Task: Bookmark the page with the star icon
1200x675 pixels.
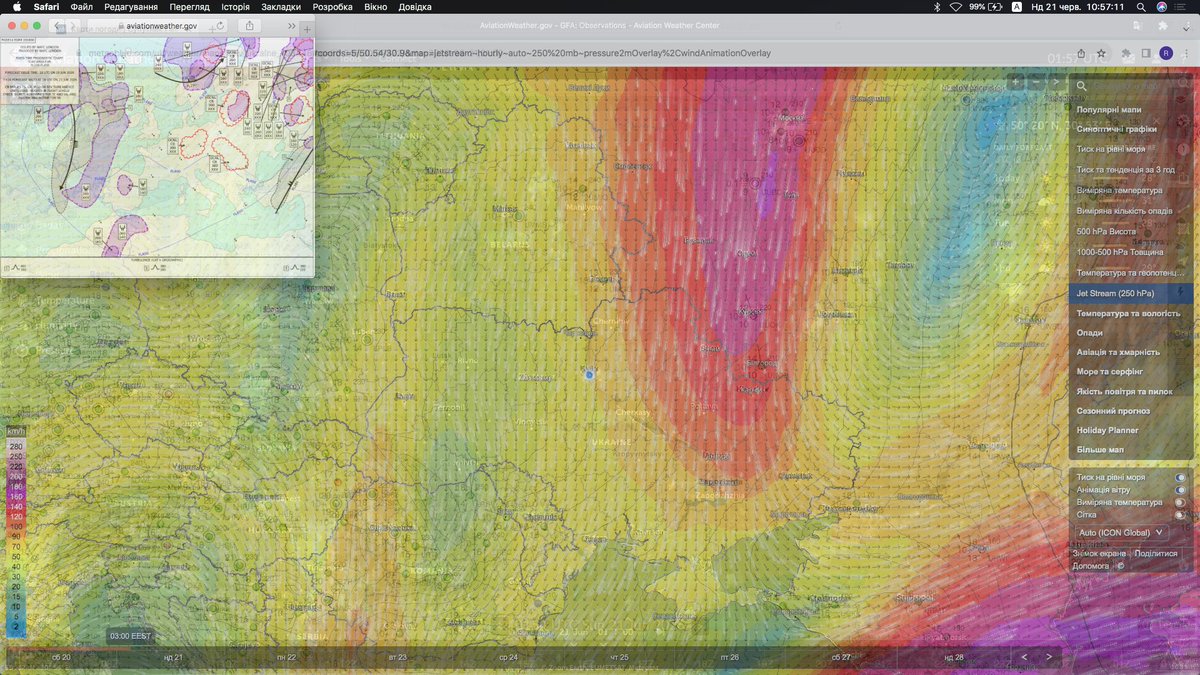Action: pyautogui.click(x=1100, y=53)
